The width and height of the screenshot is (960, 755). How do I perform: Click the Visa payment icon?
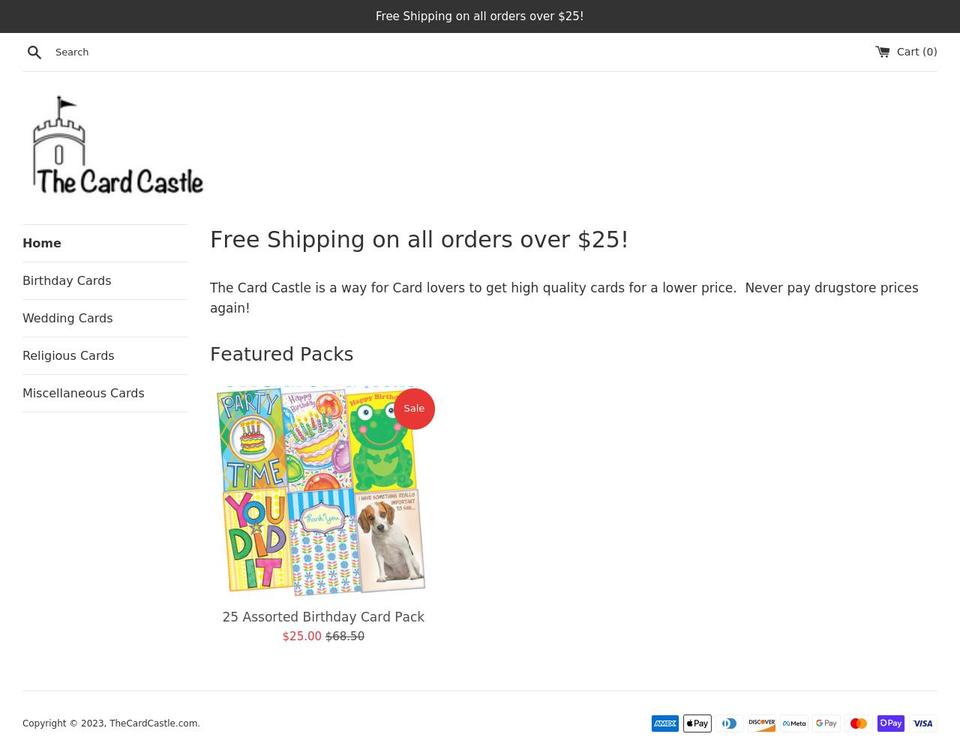click(x=922, y=723)
